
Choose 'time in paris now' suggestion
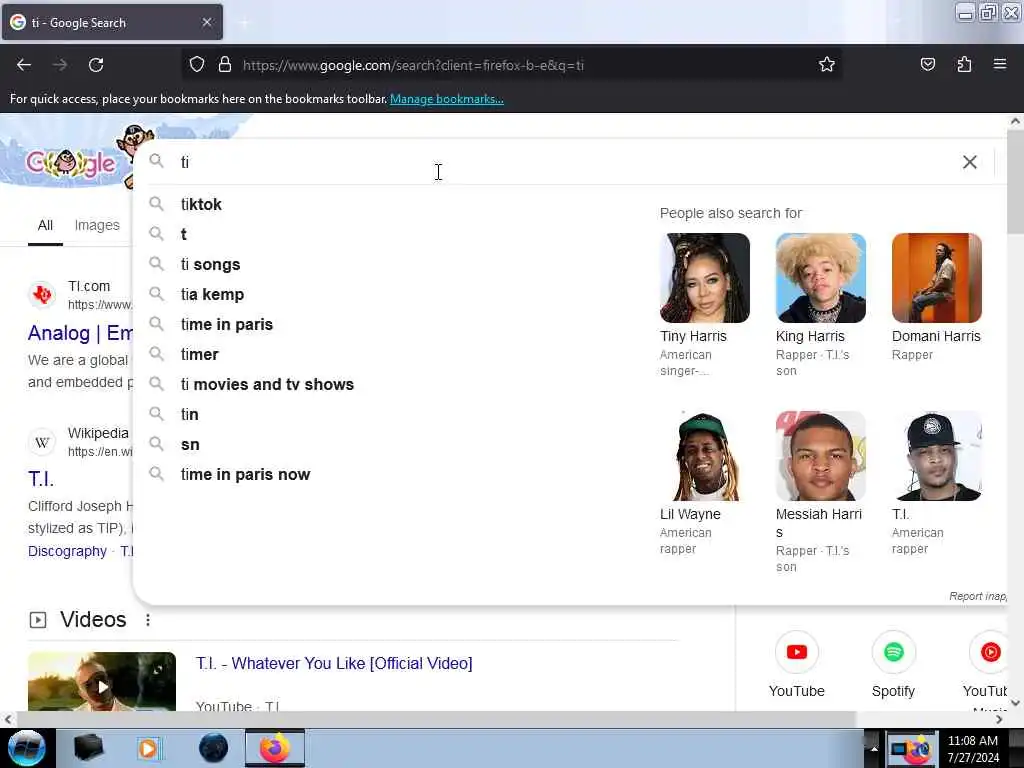pos(245,475)
